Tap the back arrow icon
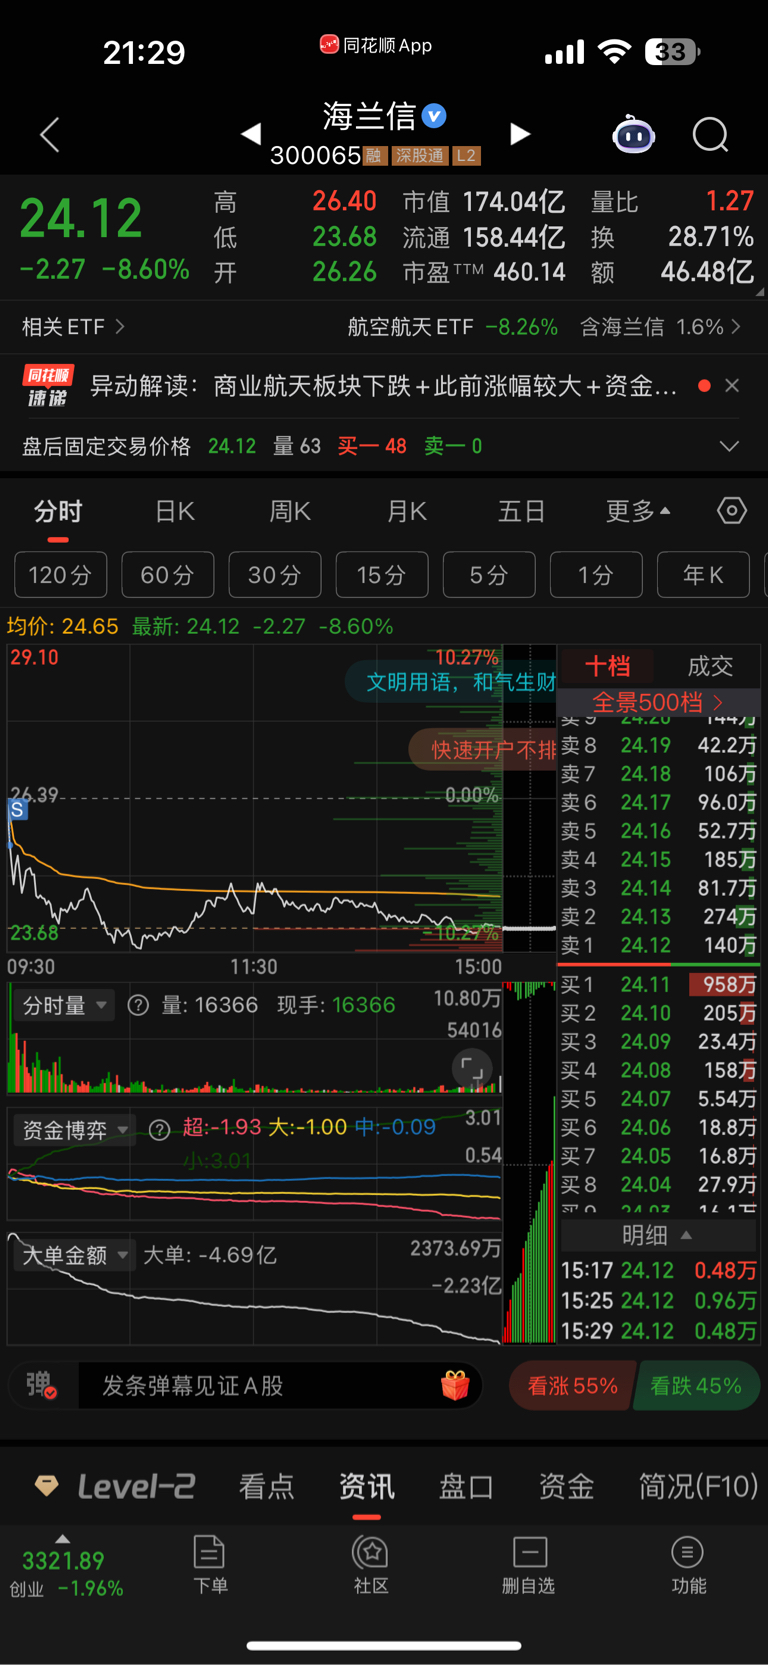Screen dimensions: 768x1665 (50, 135)
